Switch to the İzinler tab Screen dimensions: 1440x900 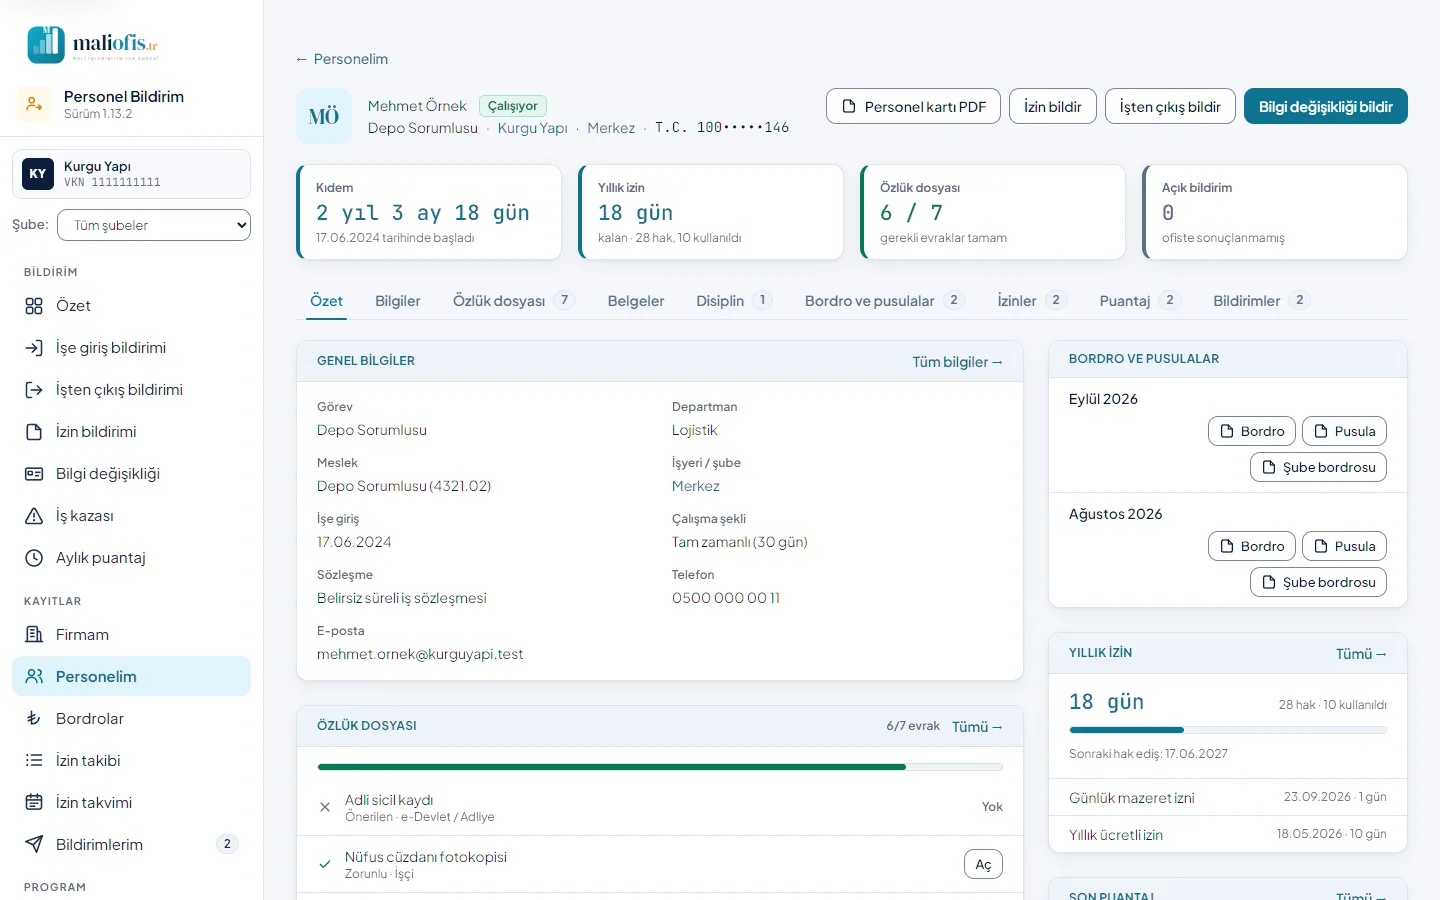pyautogui.click(x=1032, y=301)
